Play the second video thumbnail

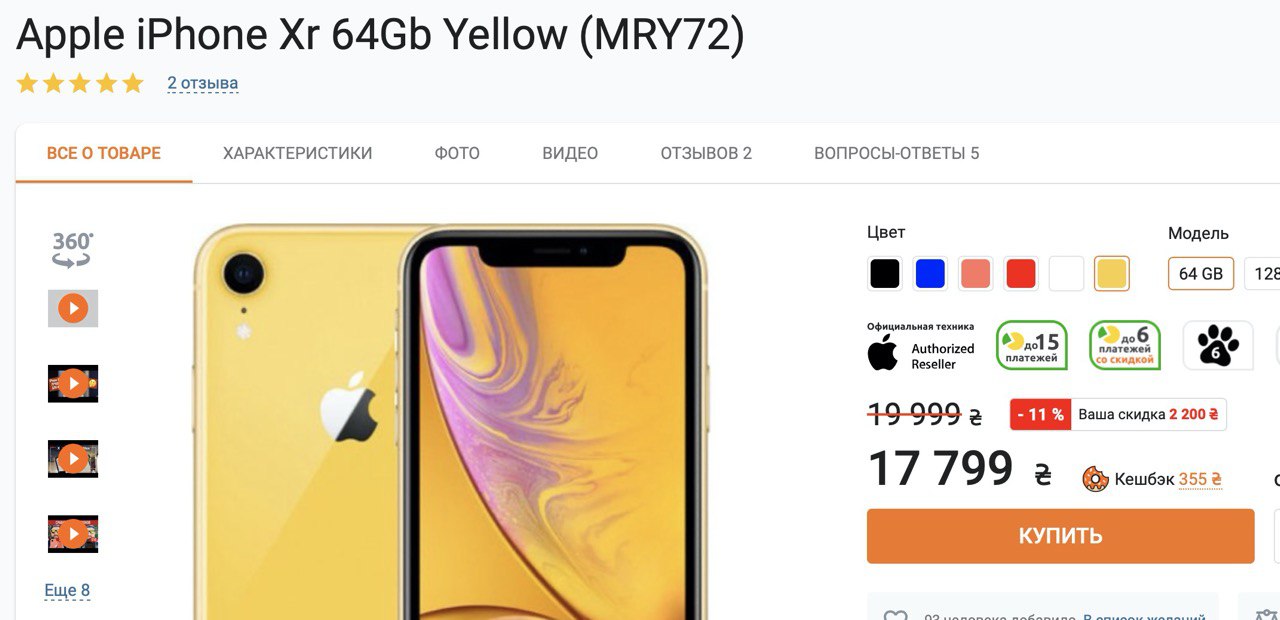[x=73, y=383]
